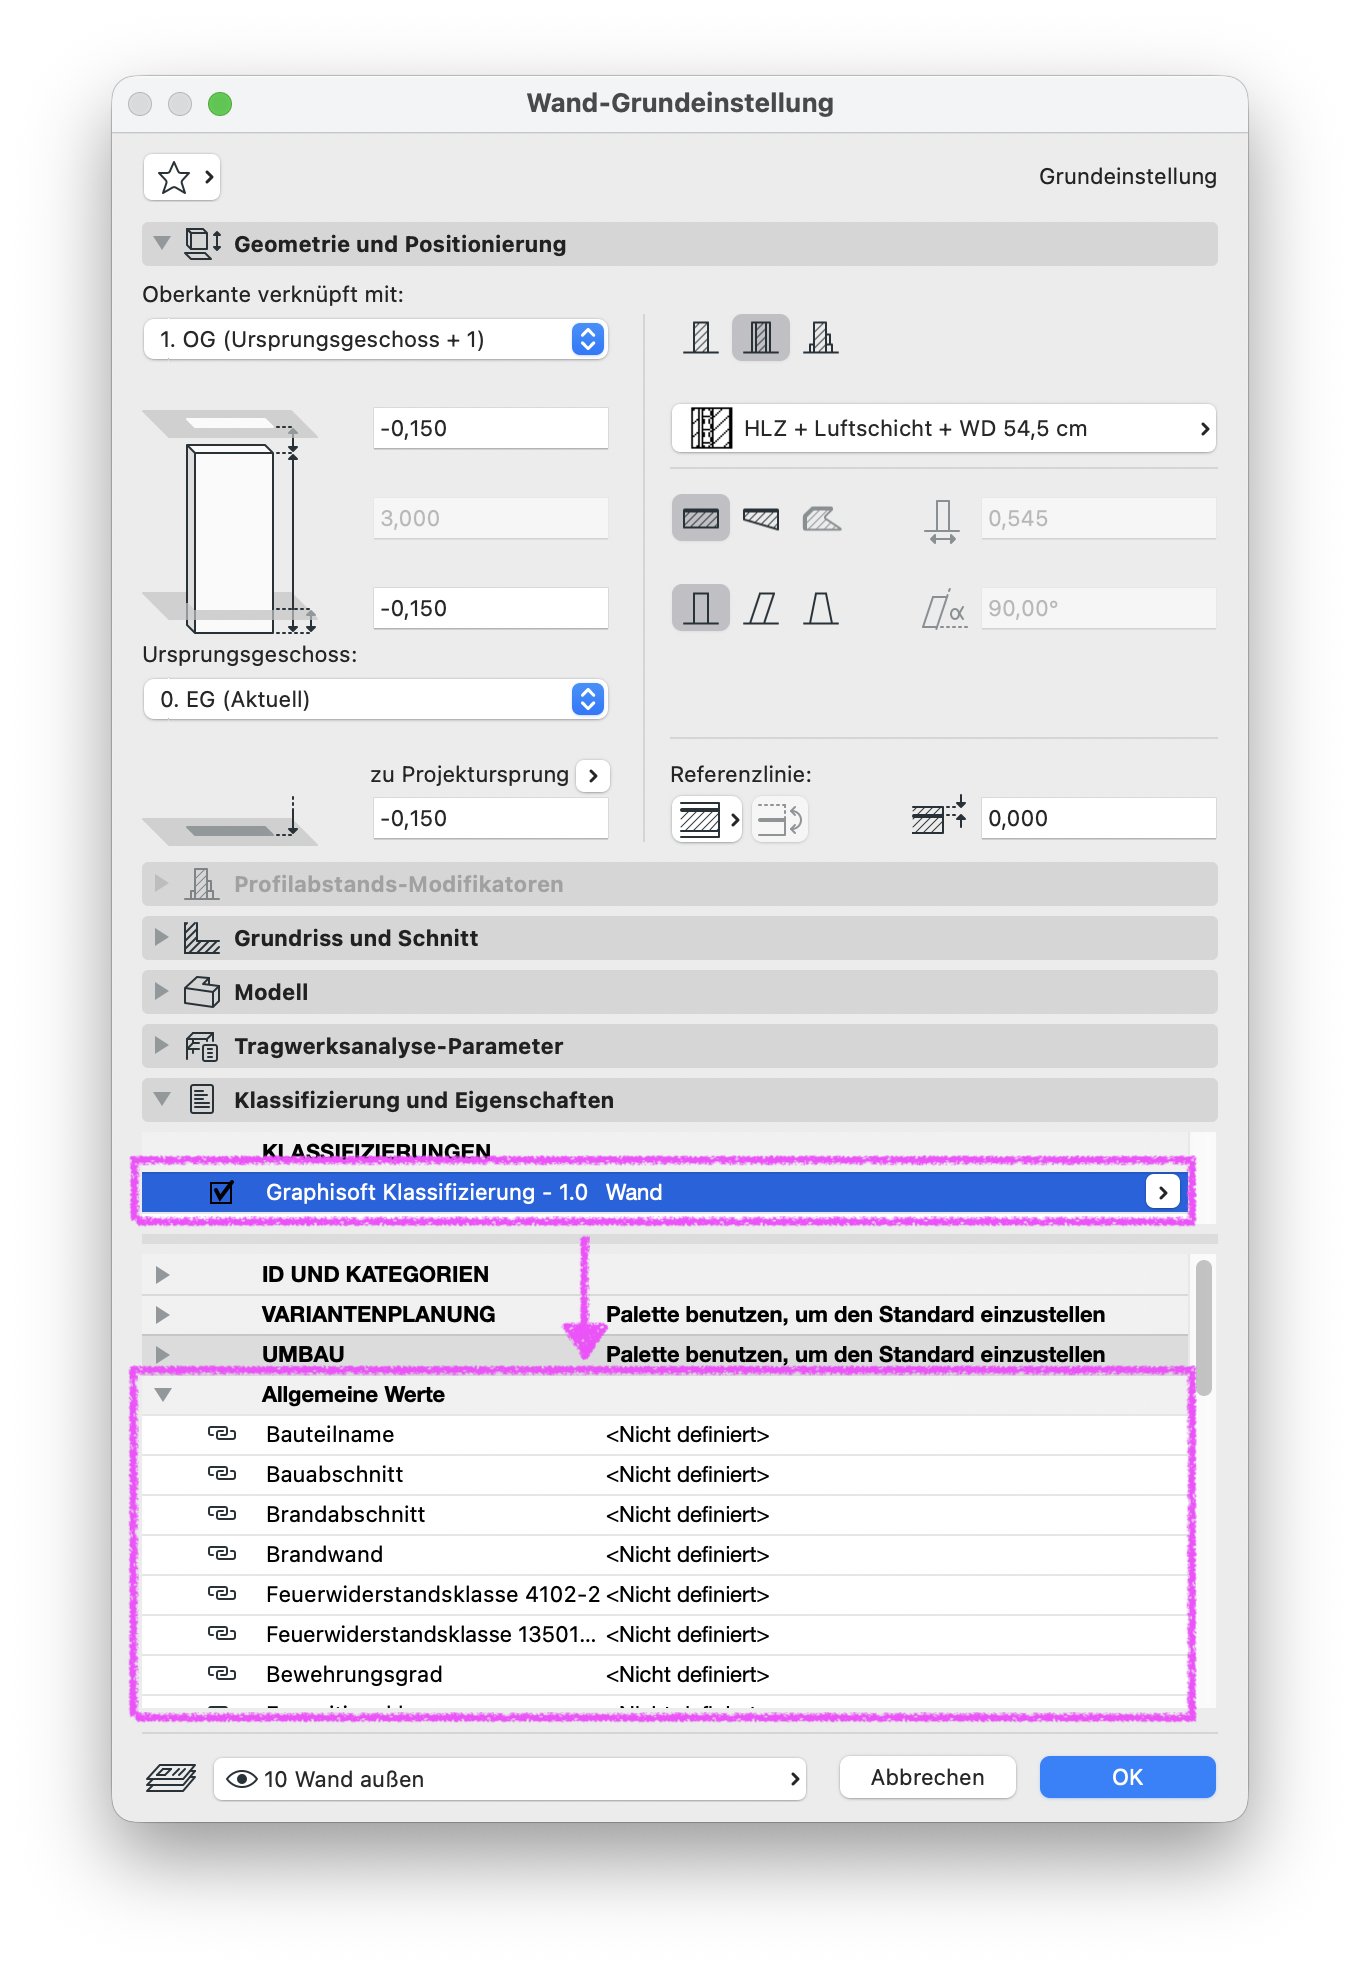Choose the straight wall geometry icon

[701, 518]
